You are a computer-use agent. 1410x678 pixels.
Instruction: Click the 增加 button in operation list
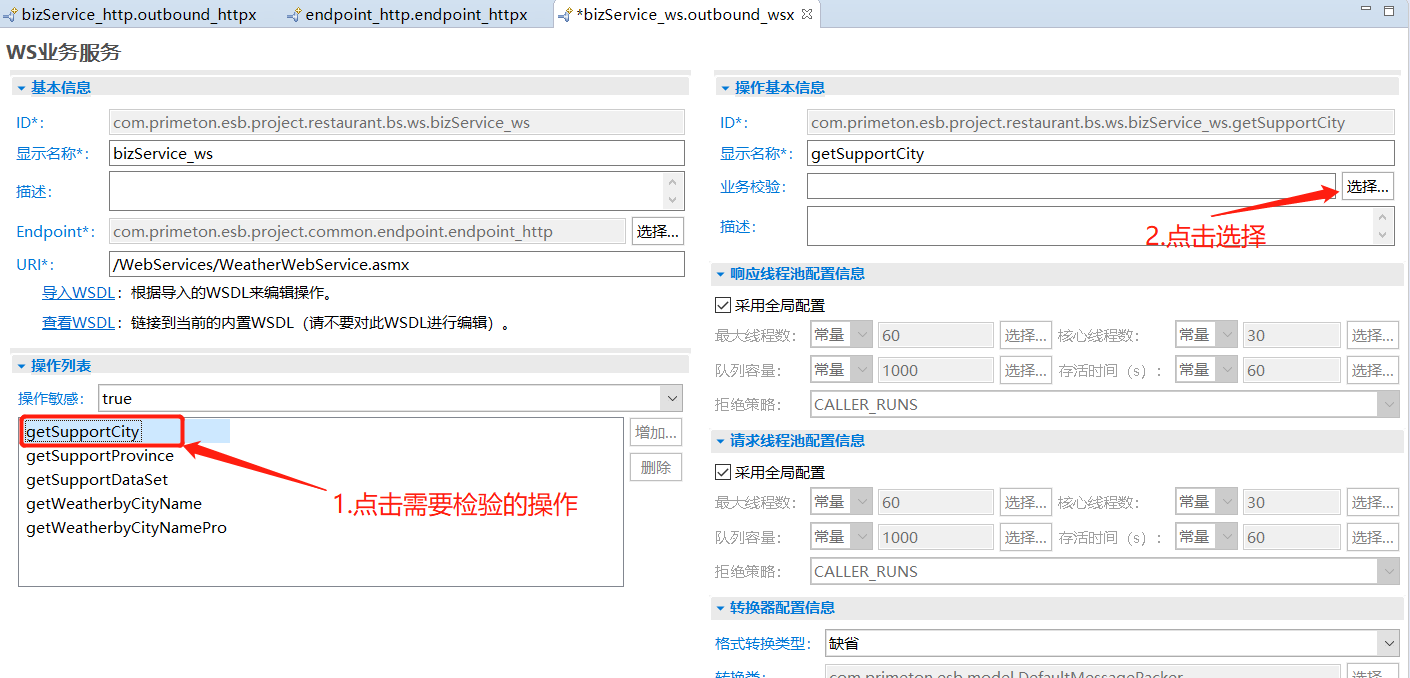[x=655, y=432]
